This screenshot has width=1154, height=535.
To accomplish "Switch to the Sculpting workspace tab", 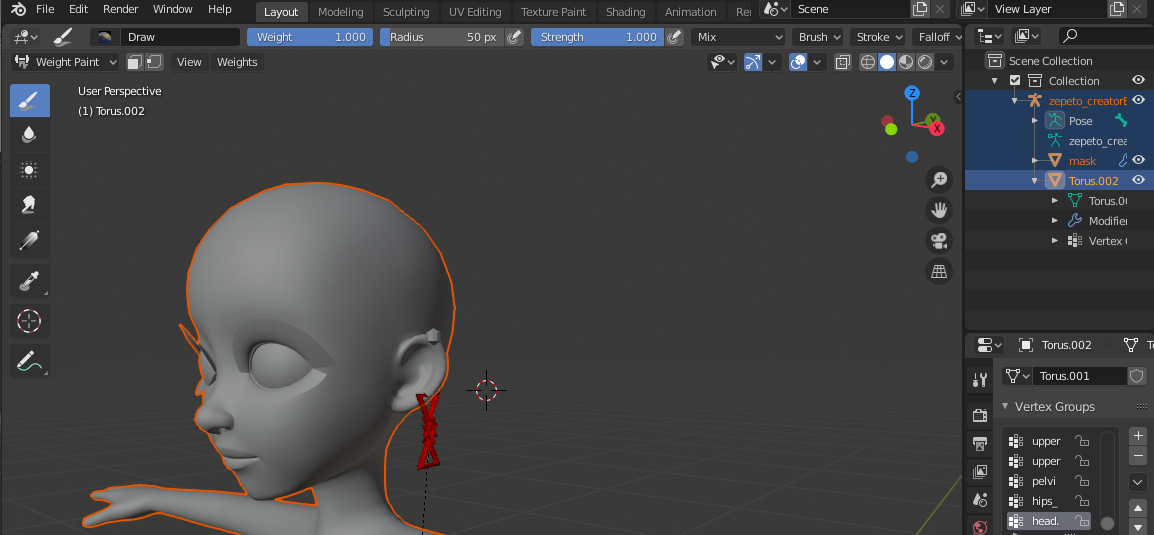I will point(406,12).
